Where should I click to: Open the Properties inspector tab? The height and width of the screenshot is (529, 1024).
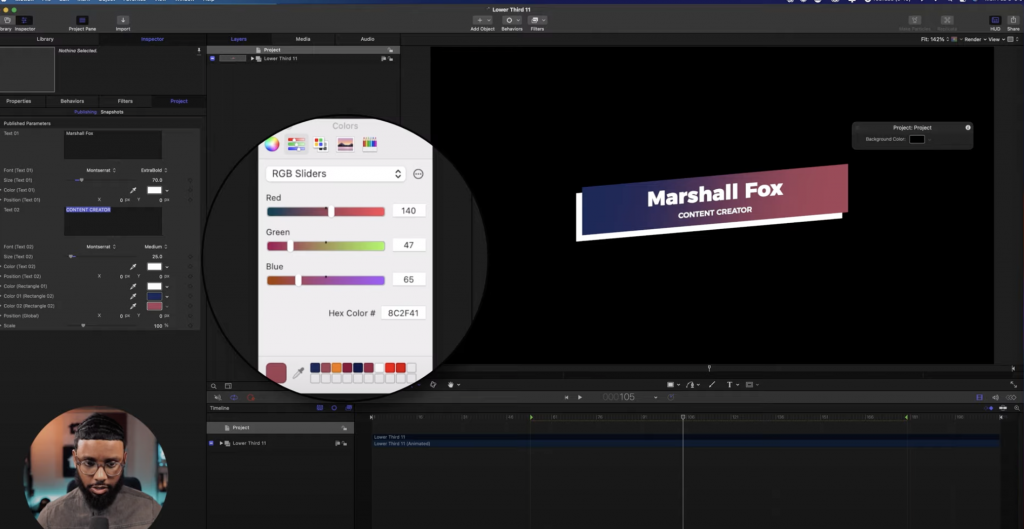point(18,101)
